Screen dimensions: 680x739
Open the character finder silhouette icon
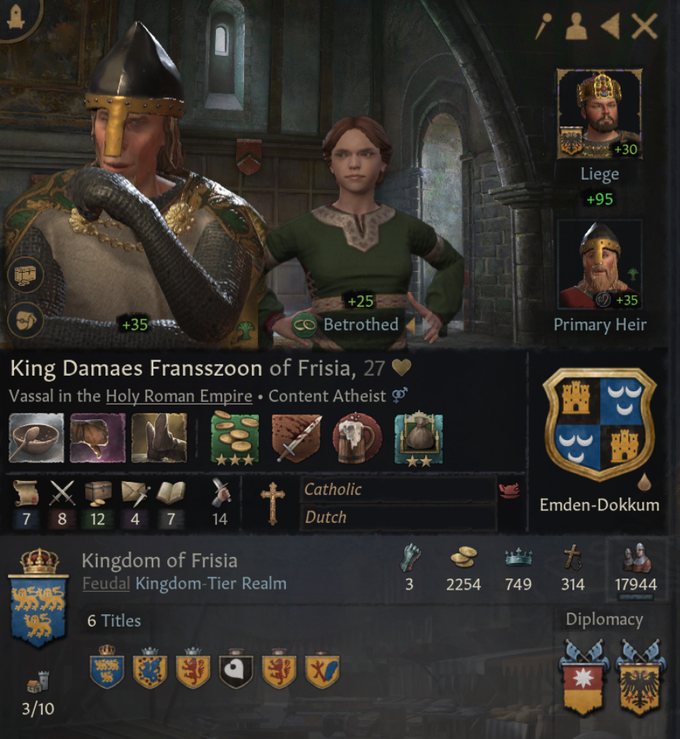tap(576, 26)
